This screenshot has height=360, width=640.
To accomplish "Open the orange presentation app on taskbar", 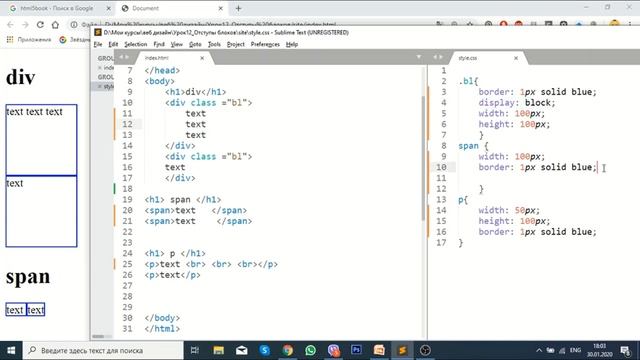I will point(379,350).
